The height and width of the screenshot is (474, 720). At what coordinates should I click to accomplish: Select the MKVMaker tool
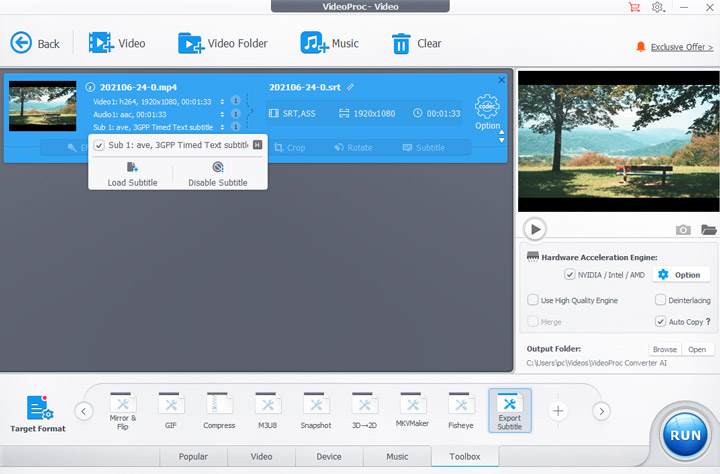(412, 411)
